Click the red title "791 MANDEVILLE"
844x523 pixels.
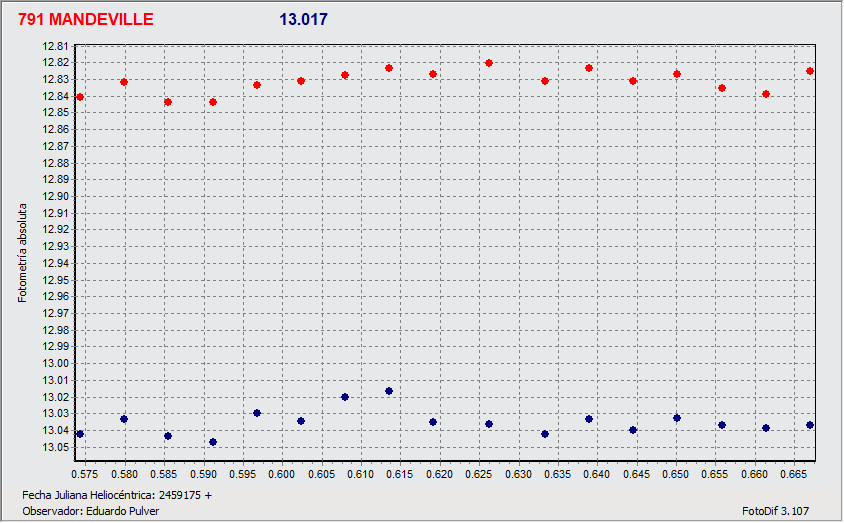coord(86,19)
